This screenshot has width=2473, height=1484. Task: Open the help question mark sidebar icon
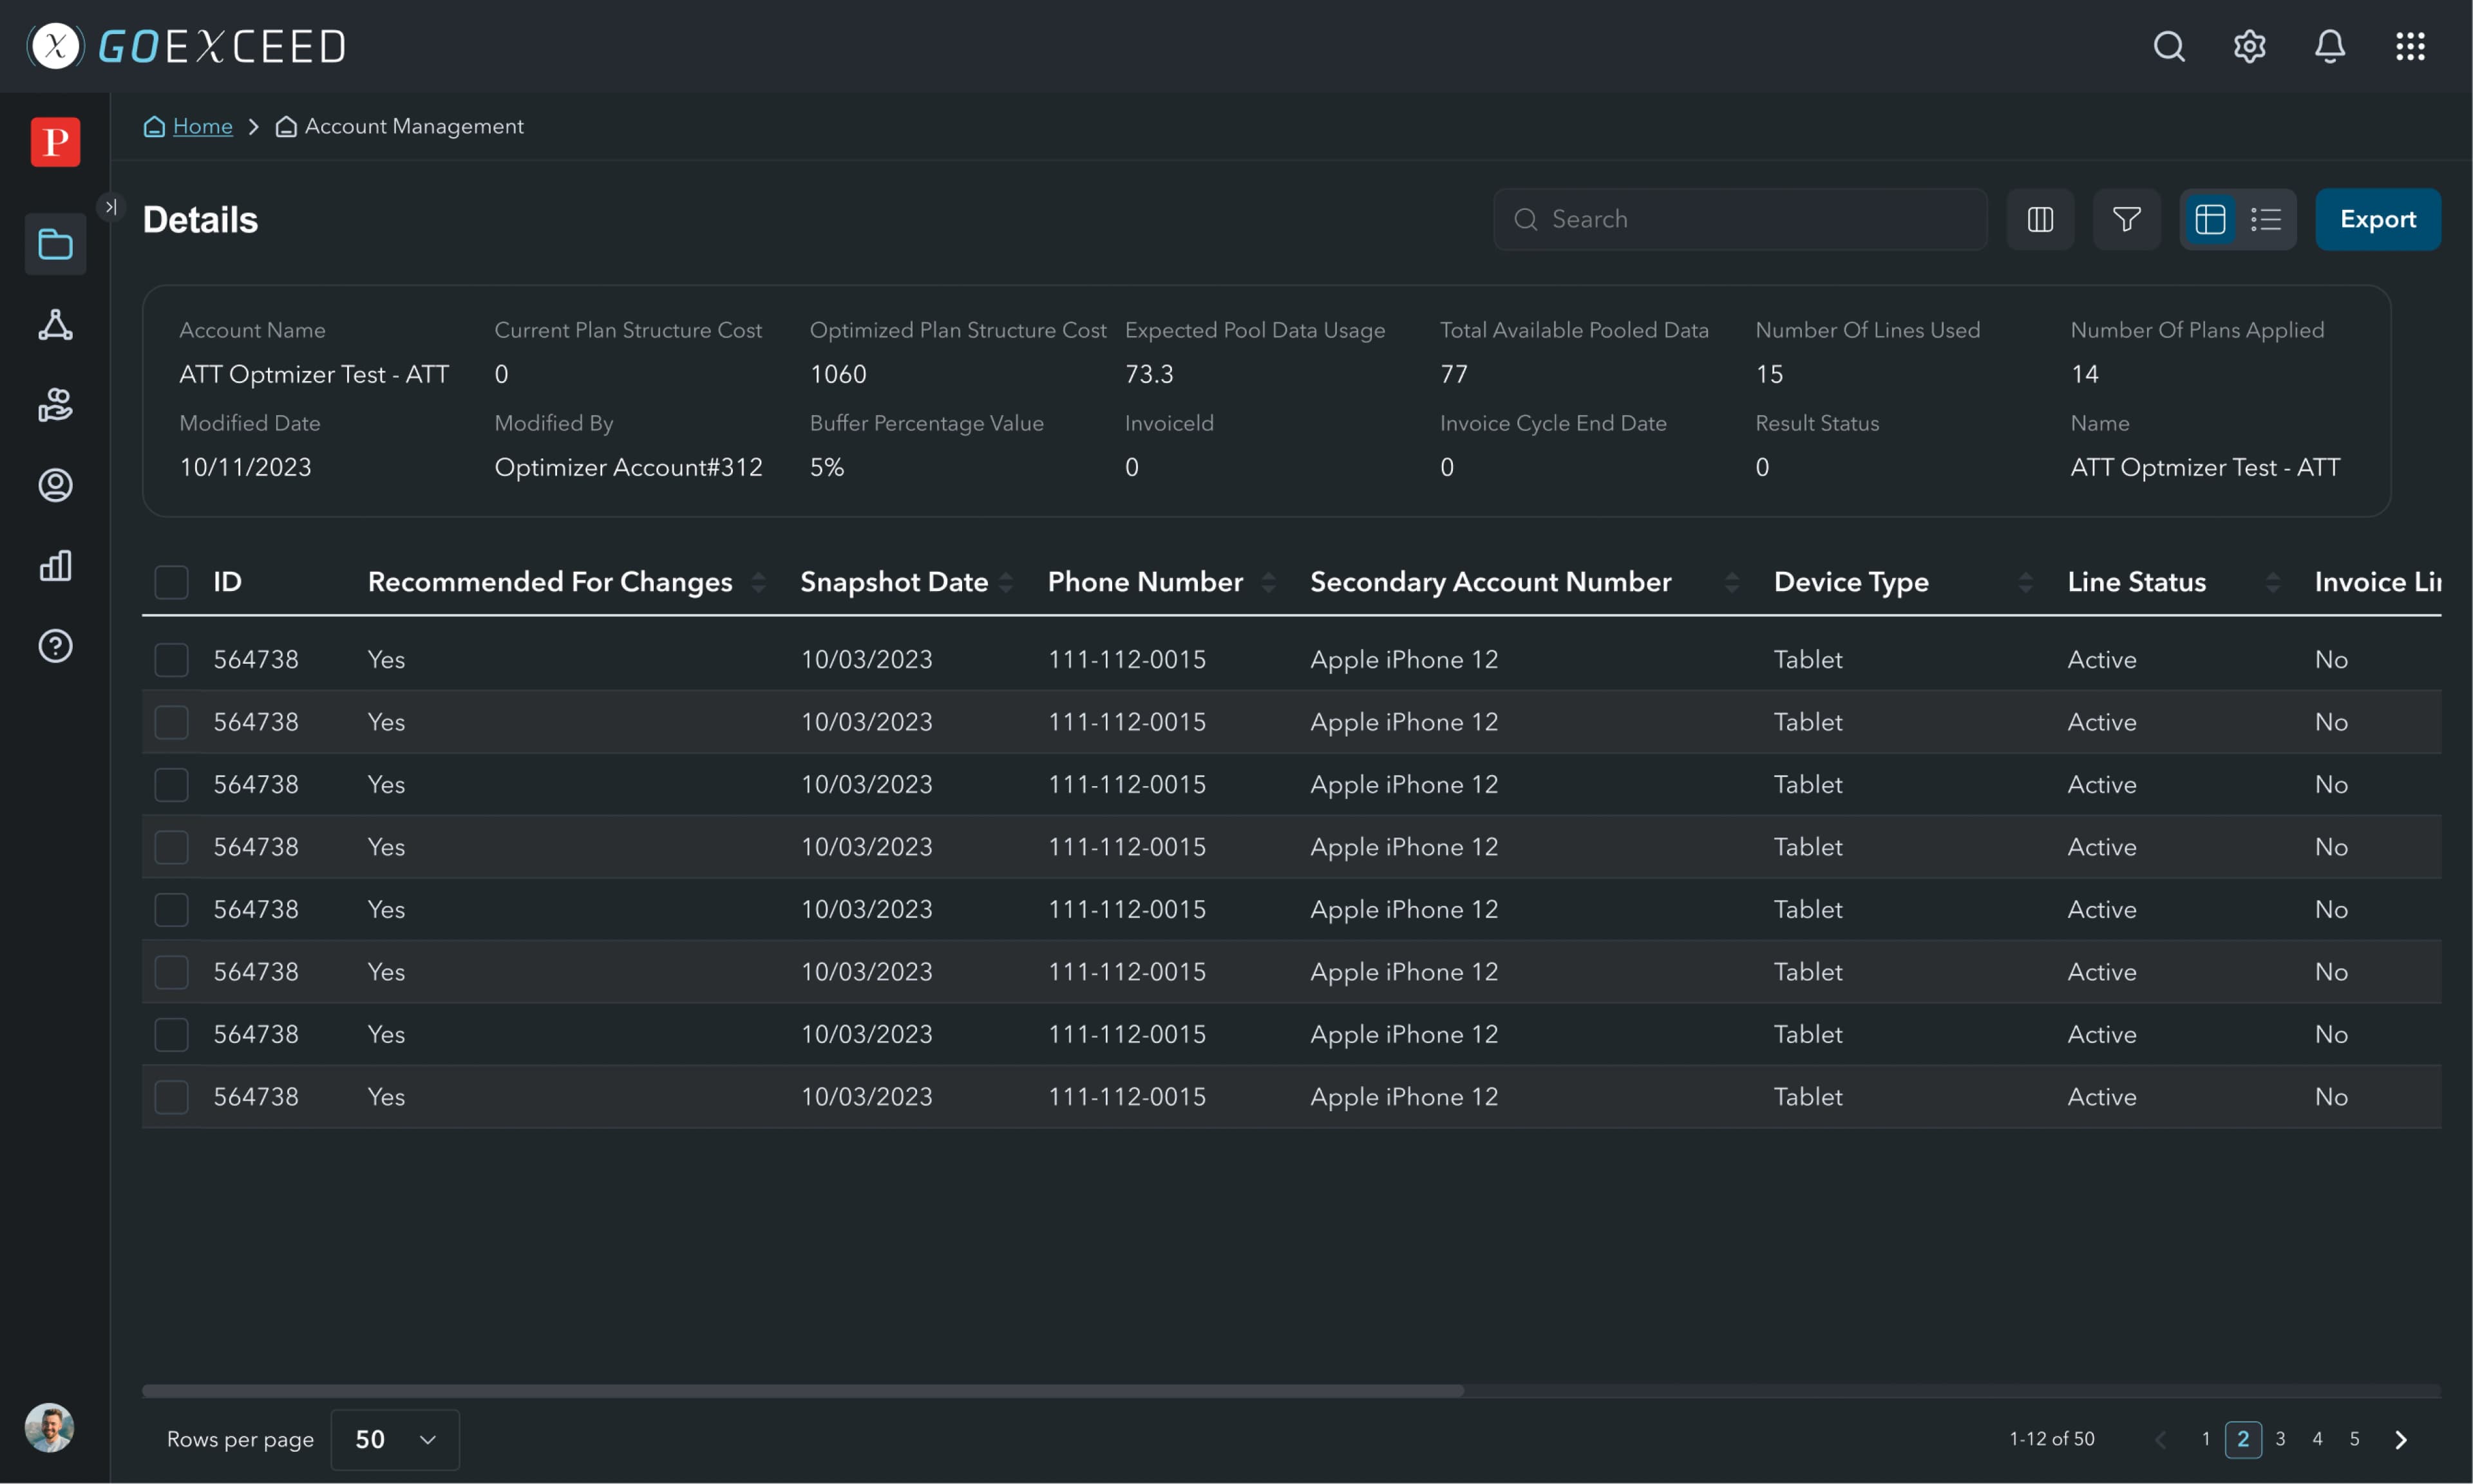(55, 646)
